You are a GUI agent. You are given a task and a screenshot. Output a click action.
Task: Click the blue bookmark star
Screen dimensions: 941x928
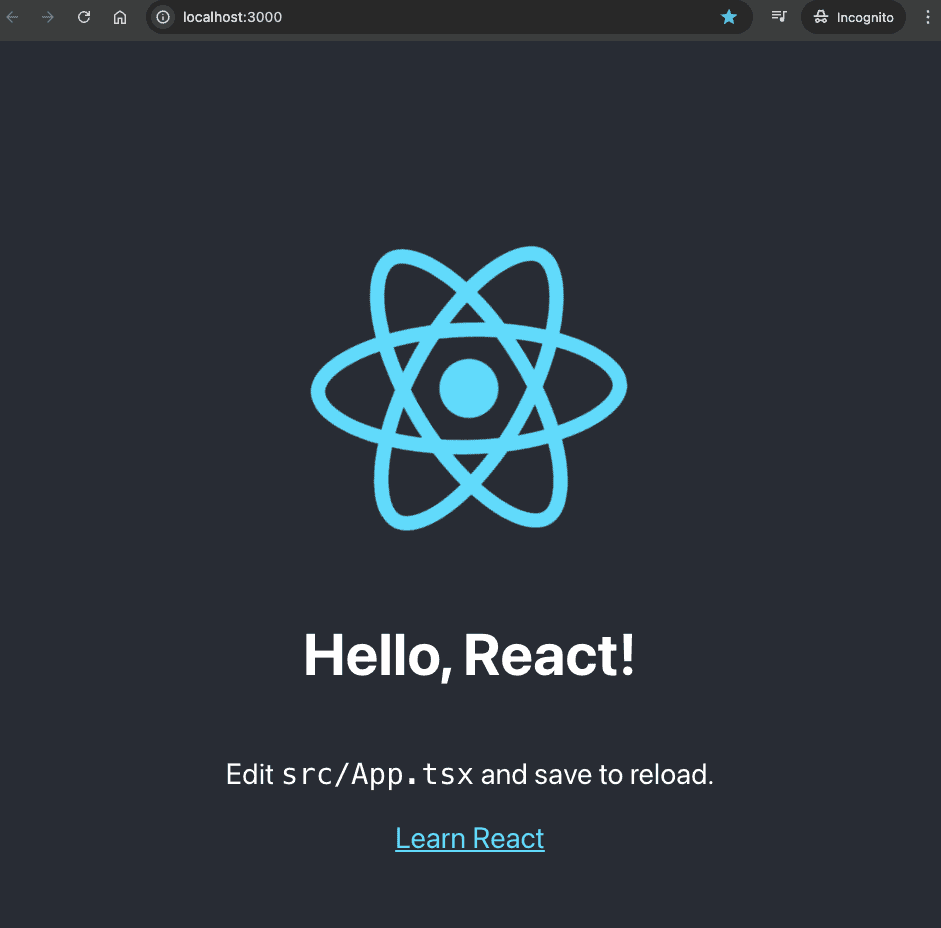click(729, 17)
